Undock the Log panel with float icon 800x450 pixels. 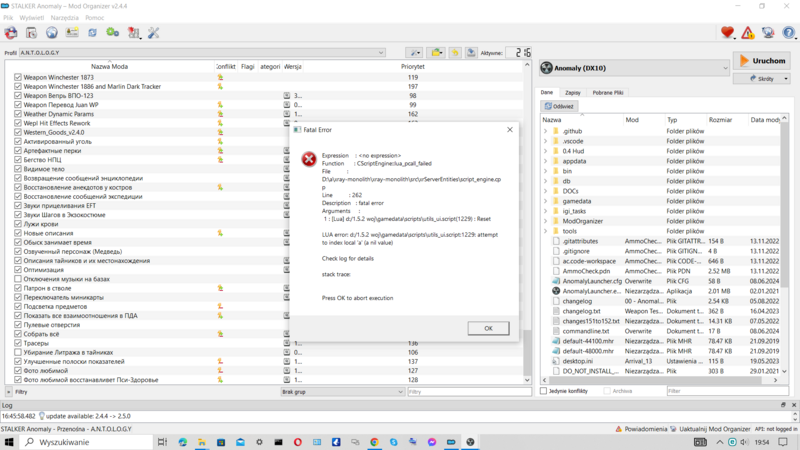pyautogui.click(x=783, y=405)
